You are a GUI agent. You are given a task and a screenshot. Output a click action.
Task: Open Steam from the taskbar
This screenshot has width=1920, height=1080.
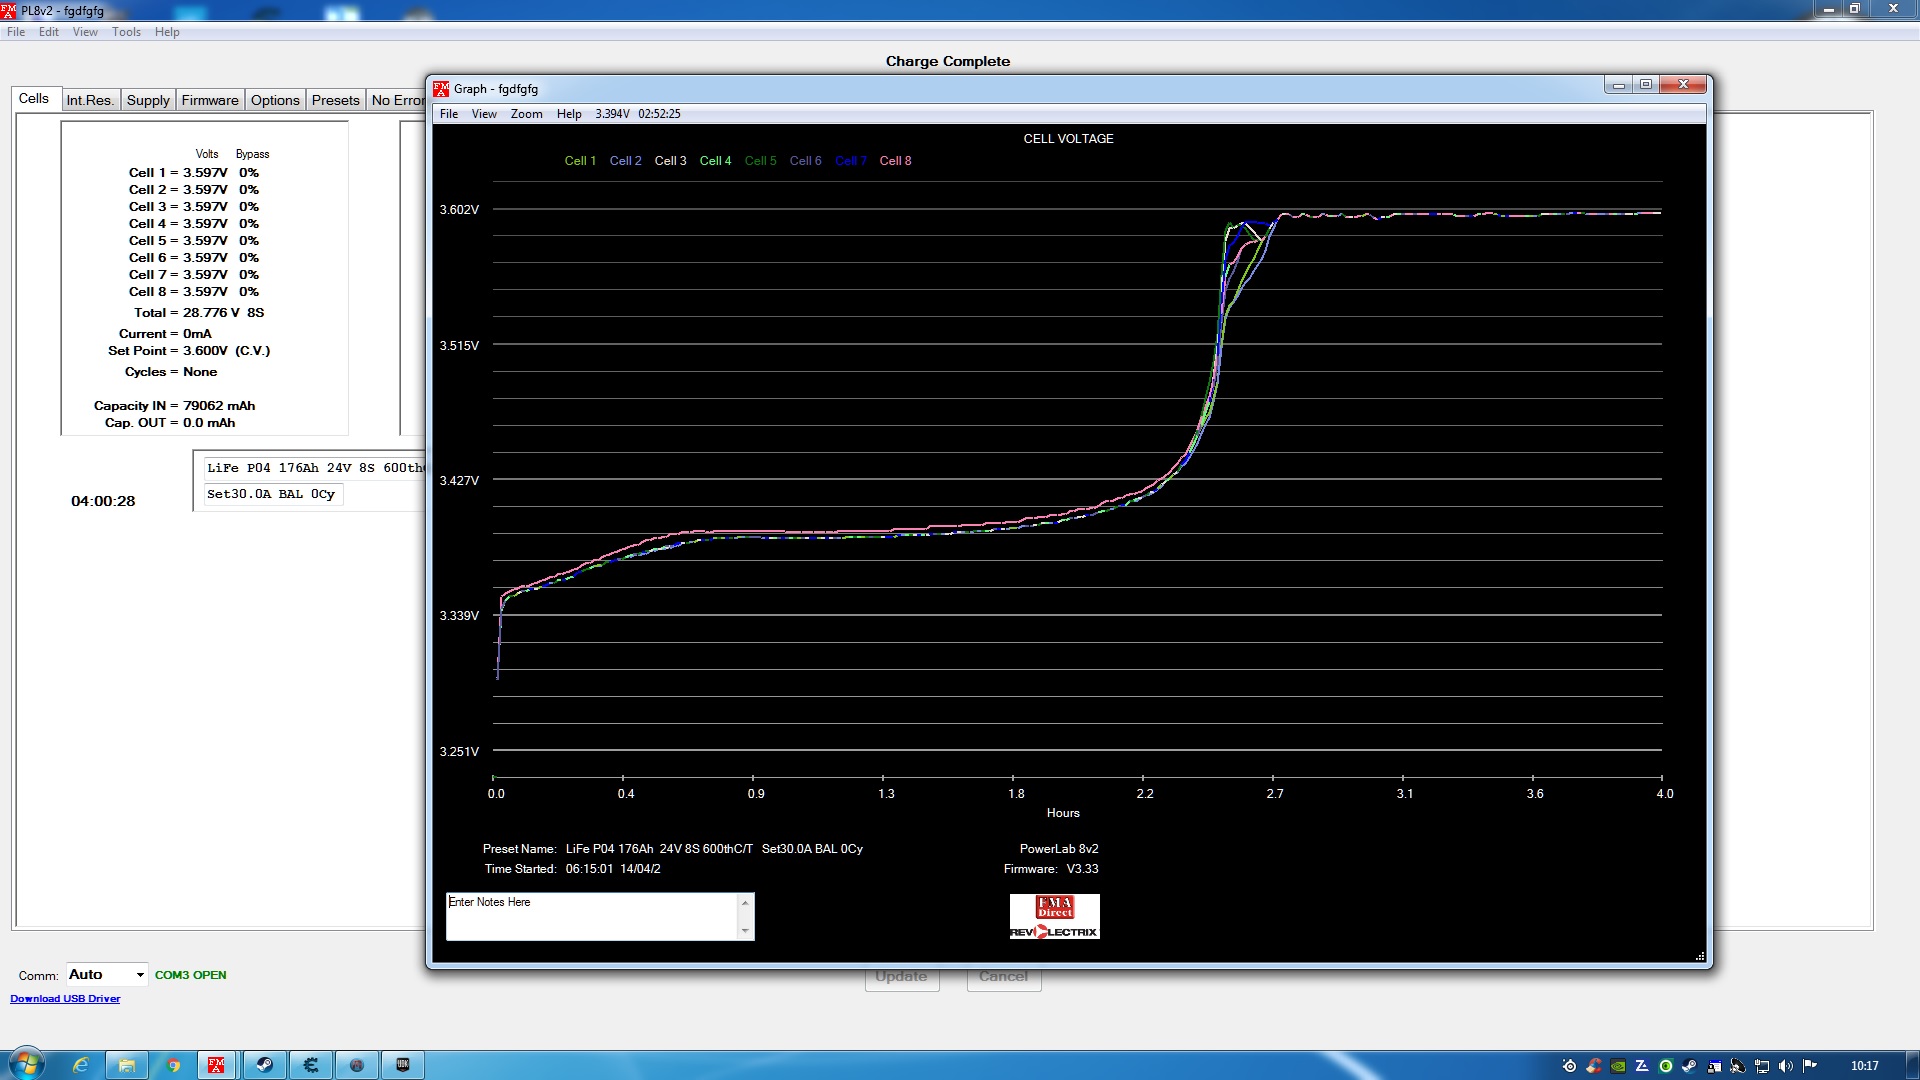click(264, 1065)
